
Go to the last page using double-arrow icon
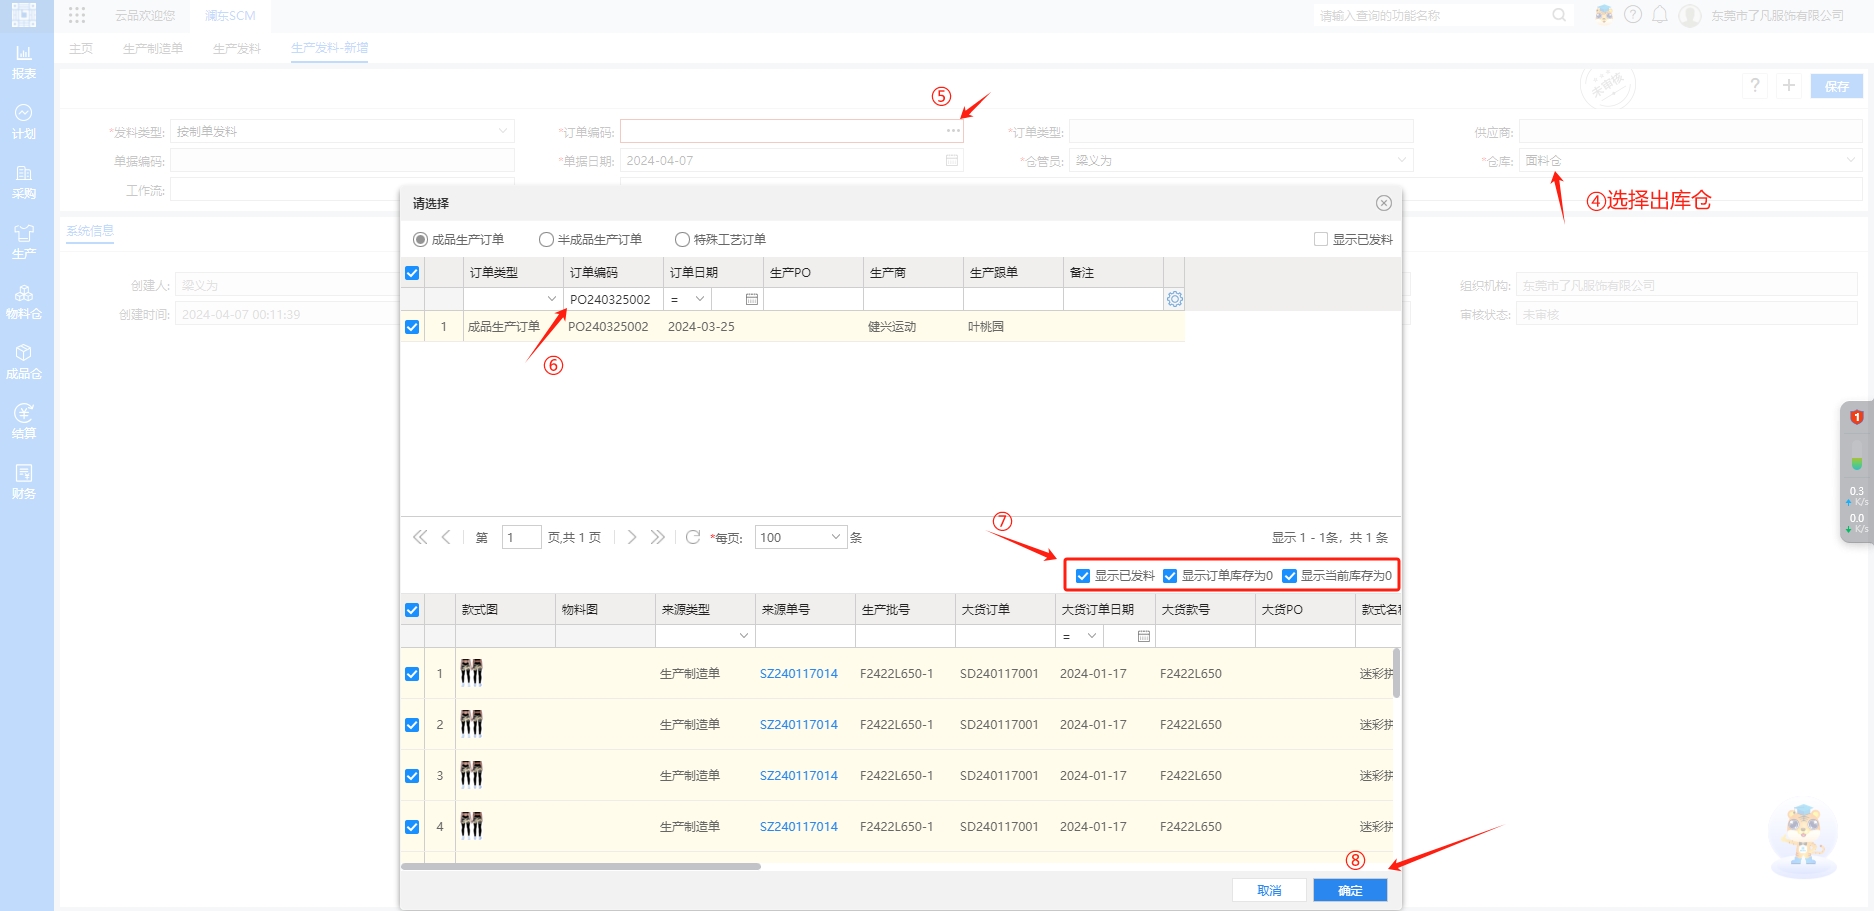[657, 537]
